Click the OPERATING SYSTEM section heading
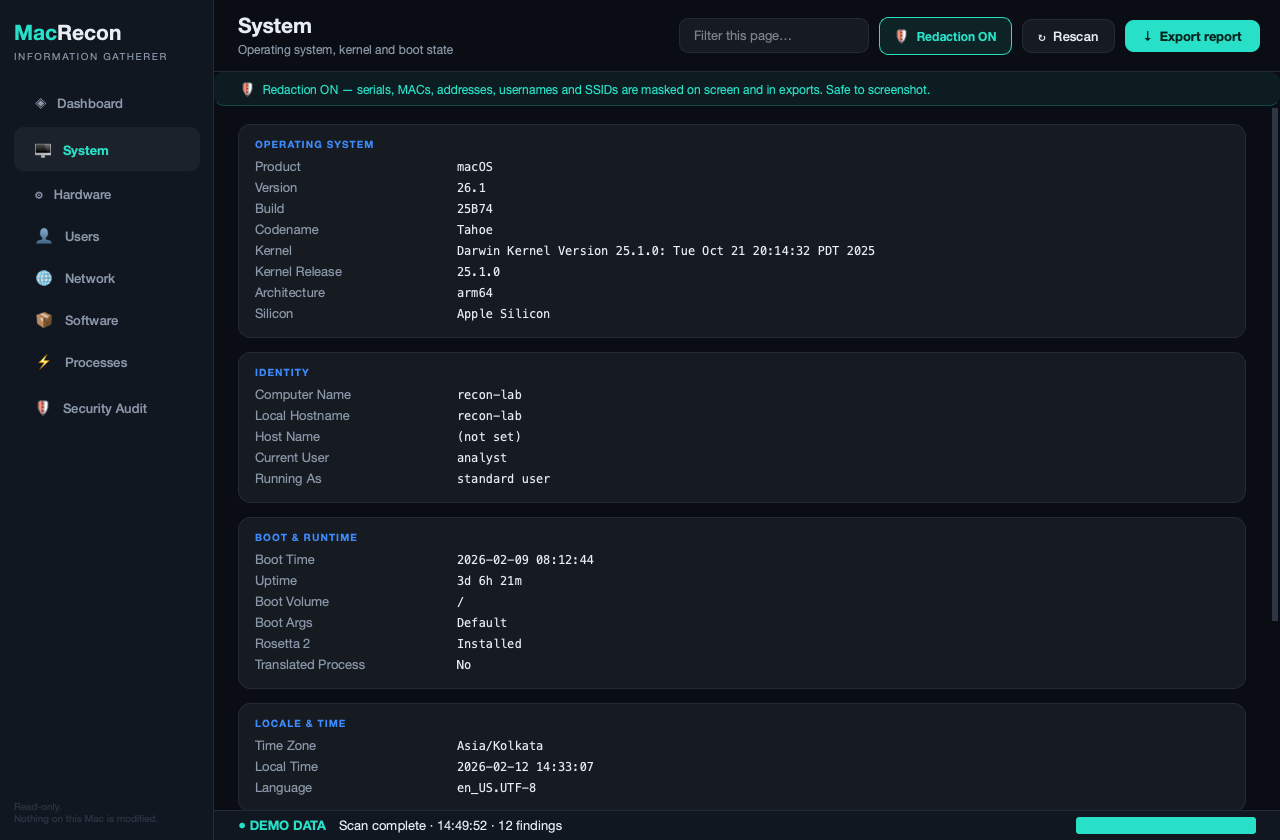The image size is (1280, 840). tap(314, 144)
